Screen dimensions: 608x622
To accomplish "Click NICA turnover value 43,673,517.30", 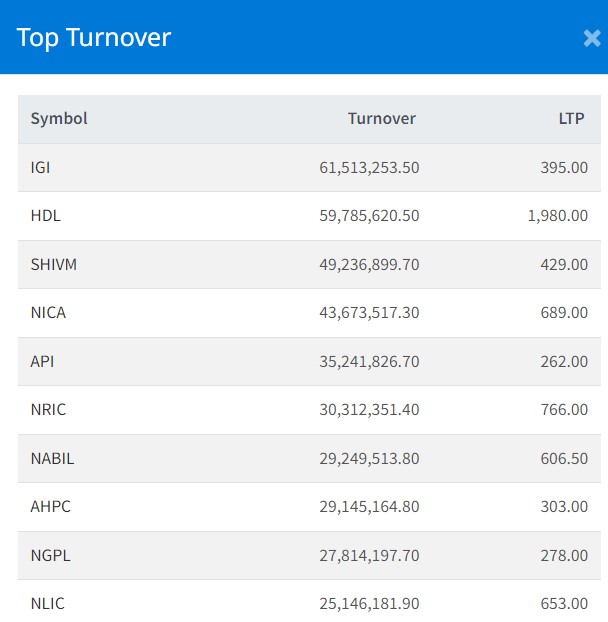I will click(x=369, y=313).
